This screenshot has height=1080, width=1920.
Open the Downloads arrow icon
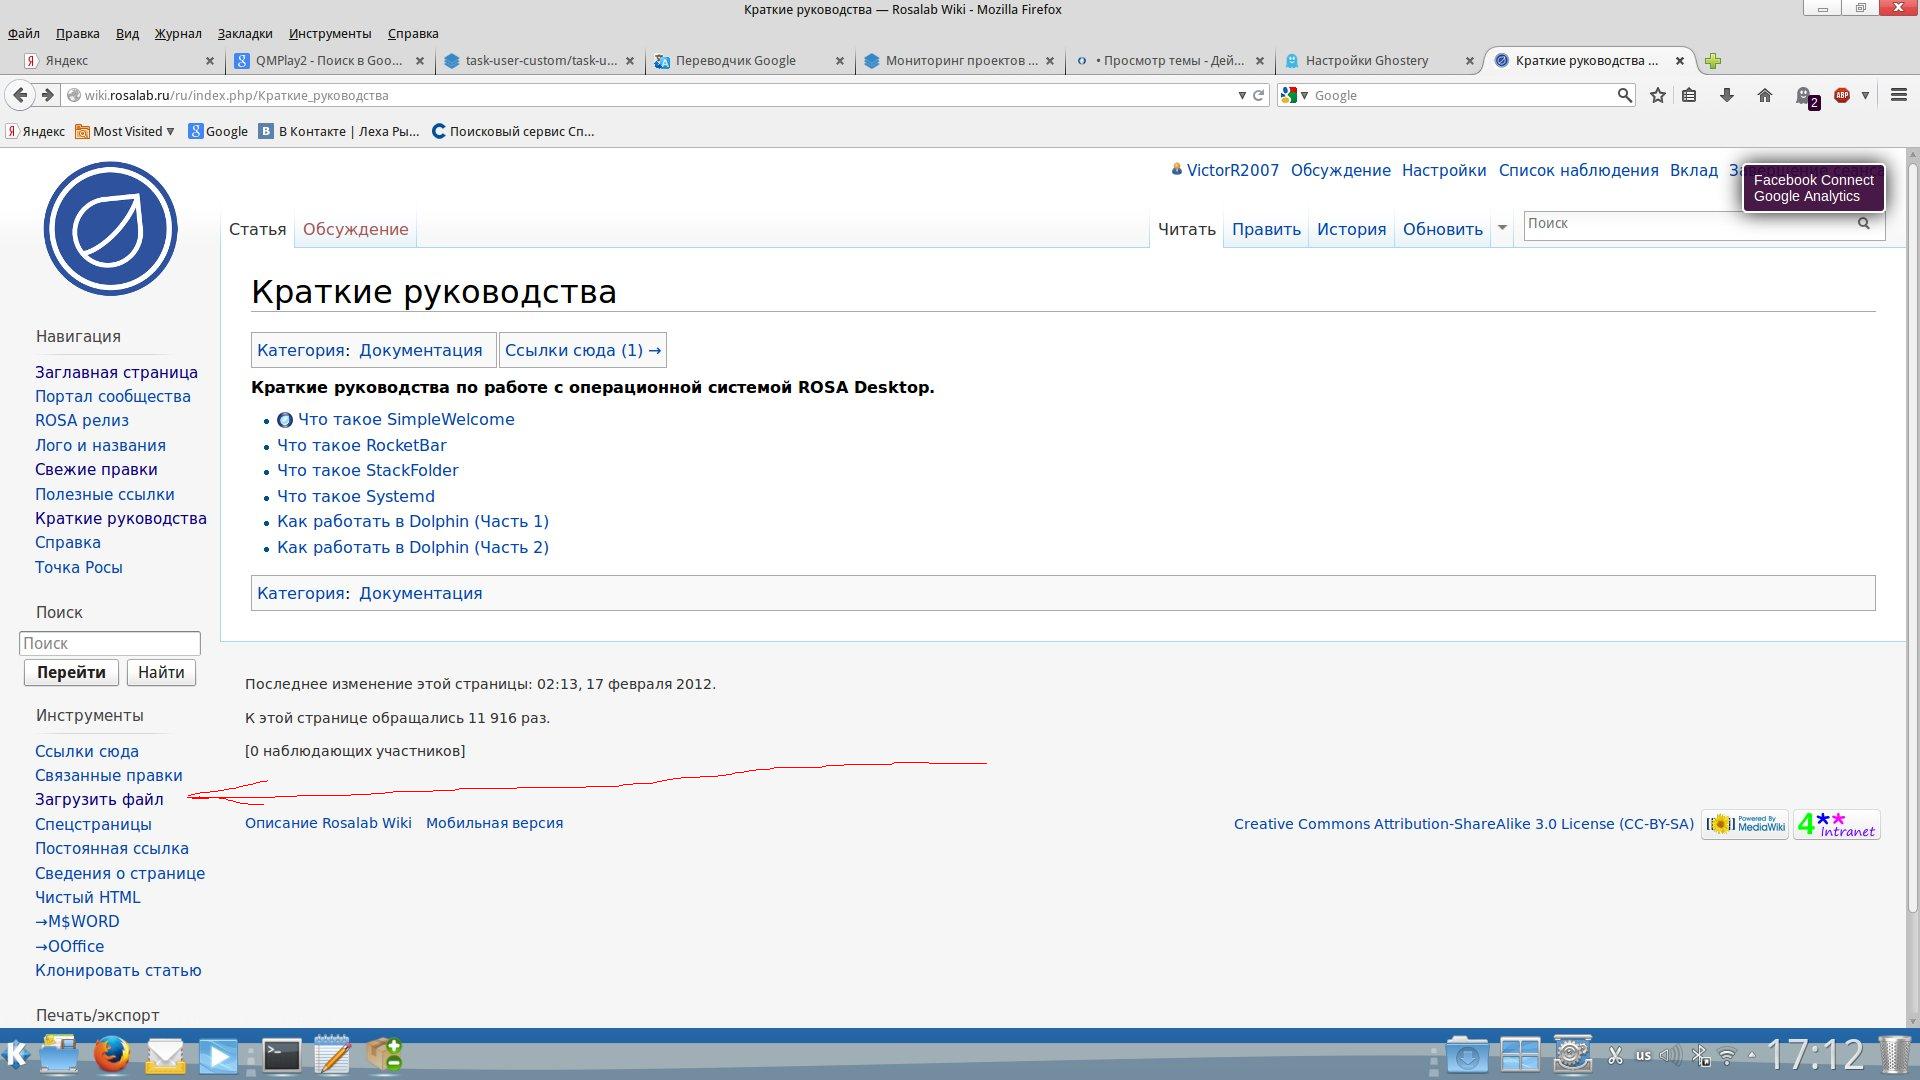[1727, 96]
